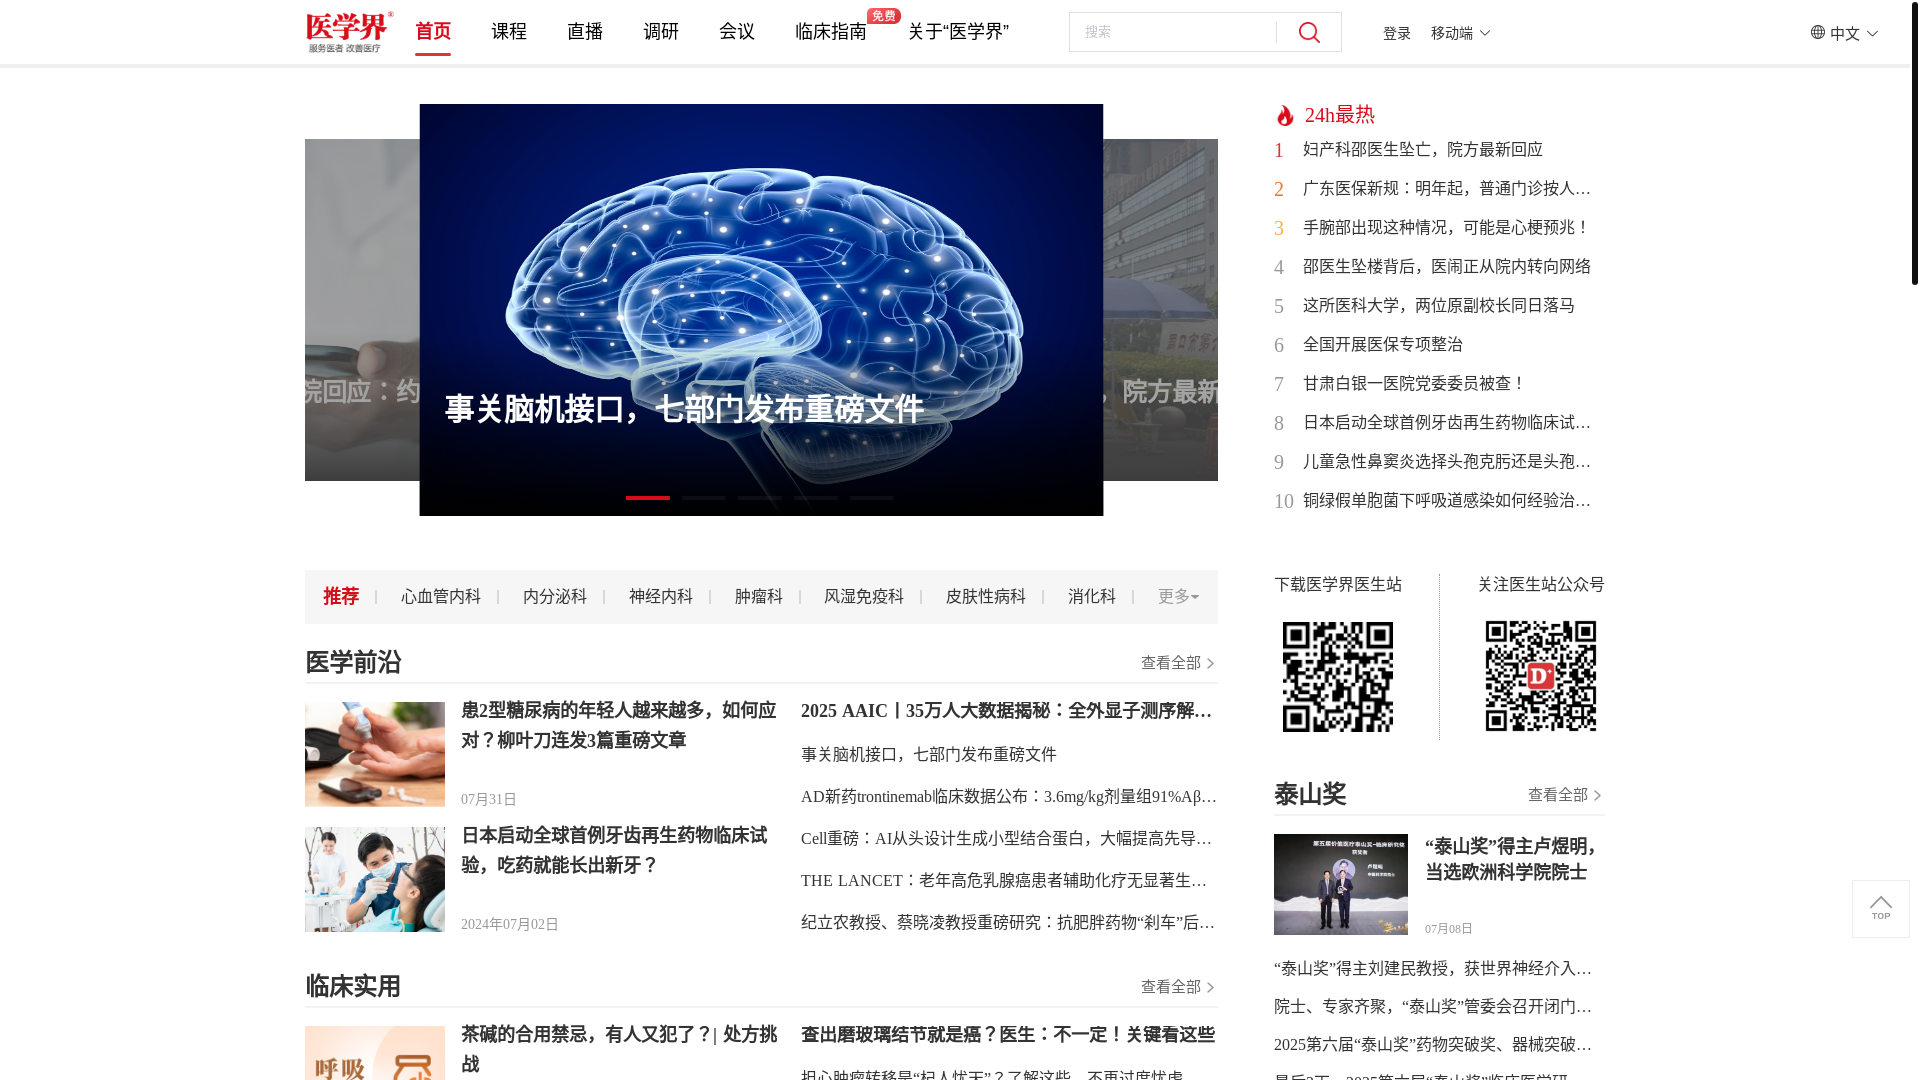Open article AD新药trontinemab临床数据公布
Viewport: 1920px width, 1080px height.
[1008, 797]
